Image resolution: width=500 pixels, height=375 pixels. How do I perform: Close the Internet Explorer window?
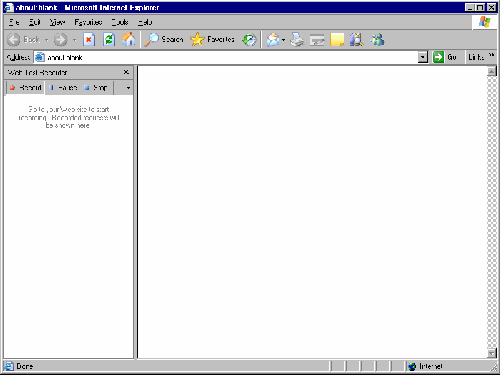pyautogui.click(x=491, y=7)
